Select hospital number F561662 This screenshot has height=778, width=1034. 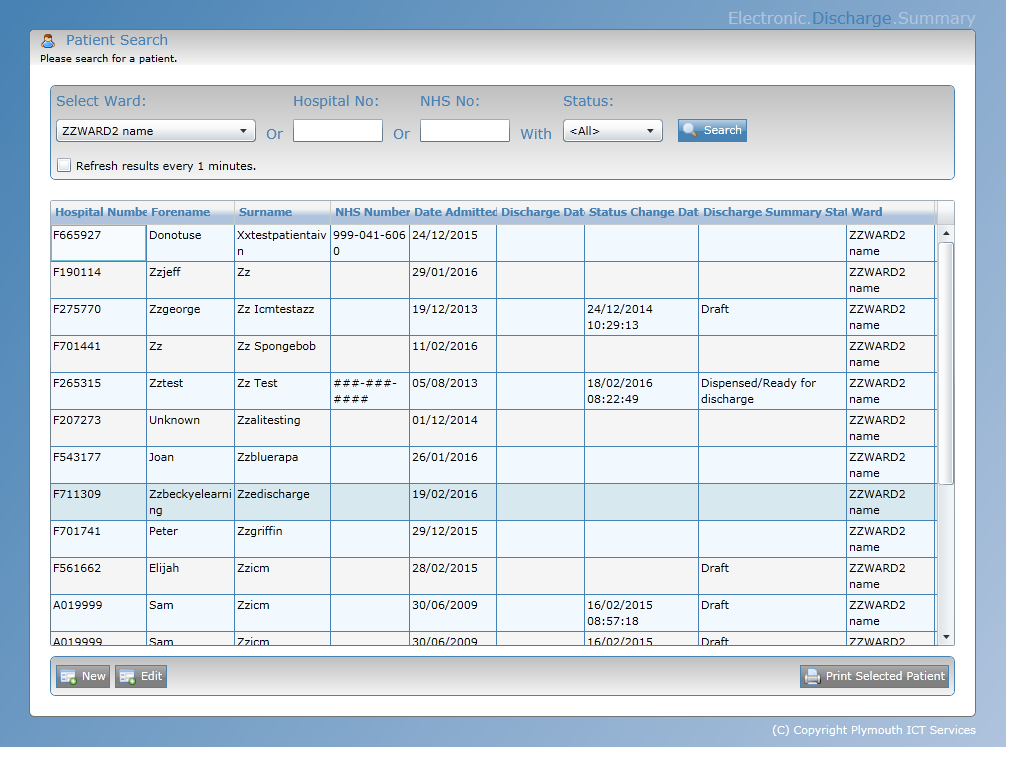(77, 568)
